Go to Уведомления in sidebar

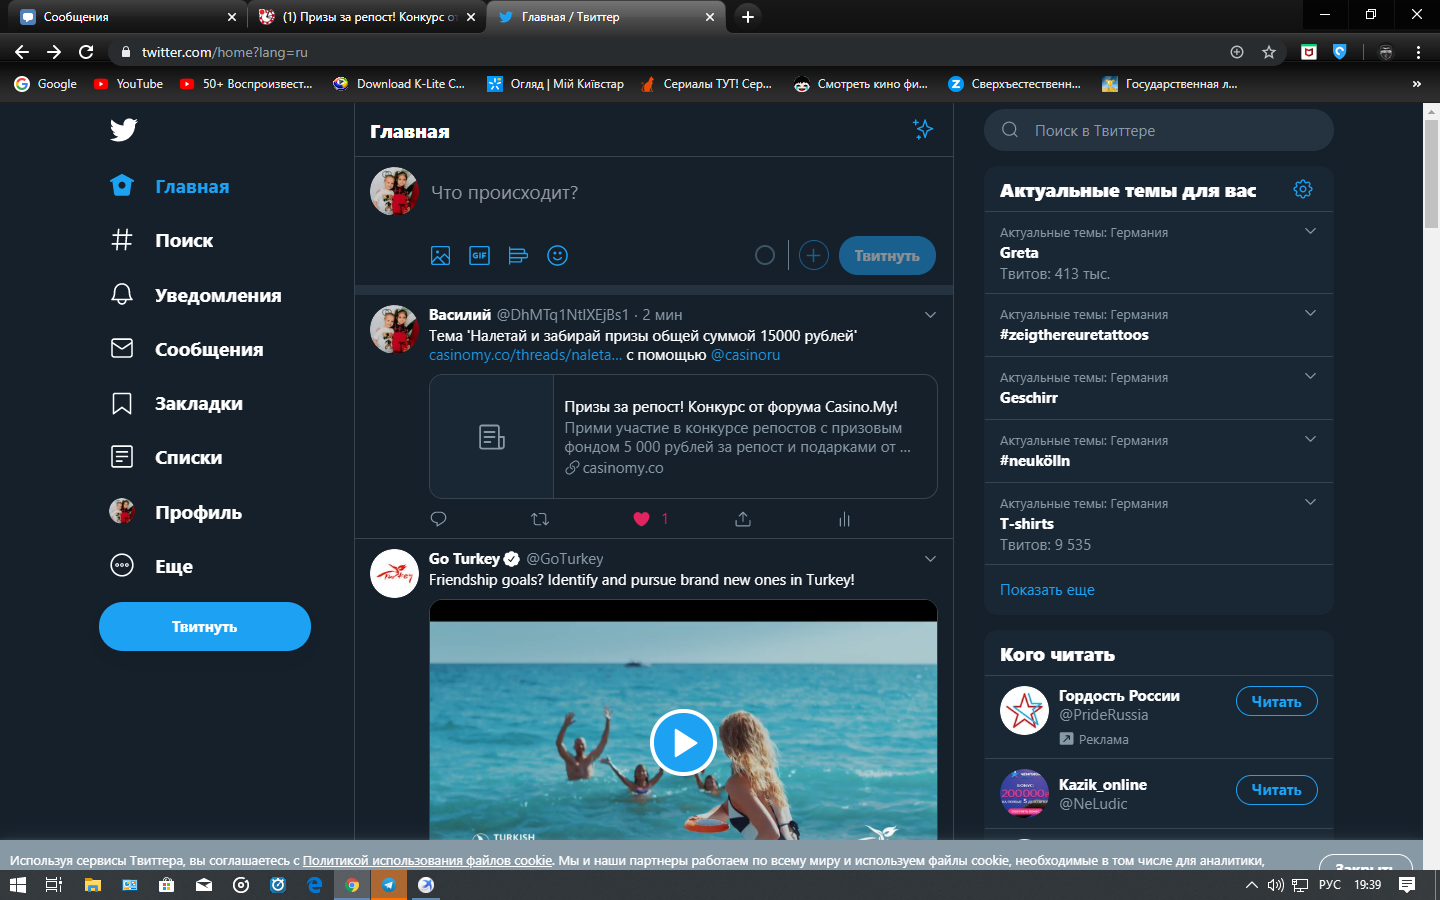[217, 295]
